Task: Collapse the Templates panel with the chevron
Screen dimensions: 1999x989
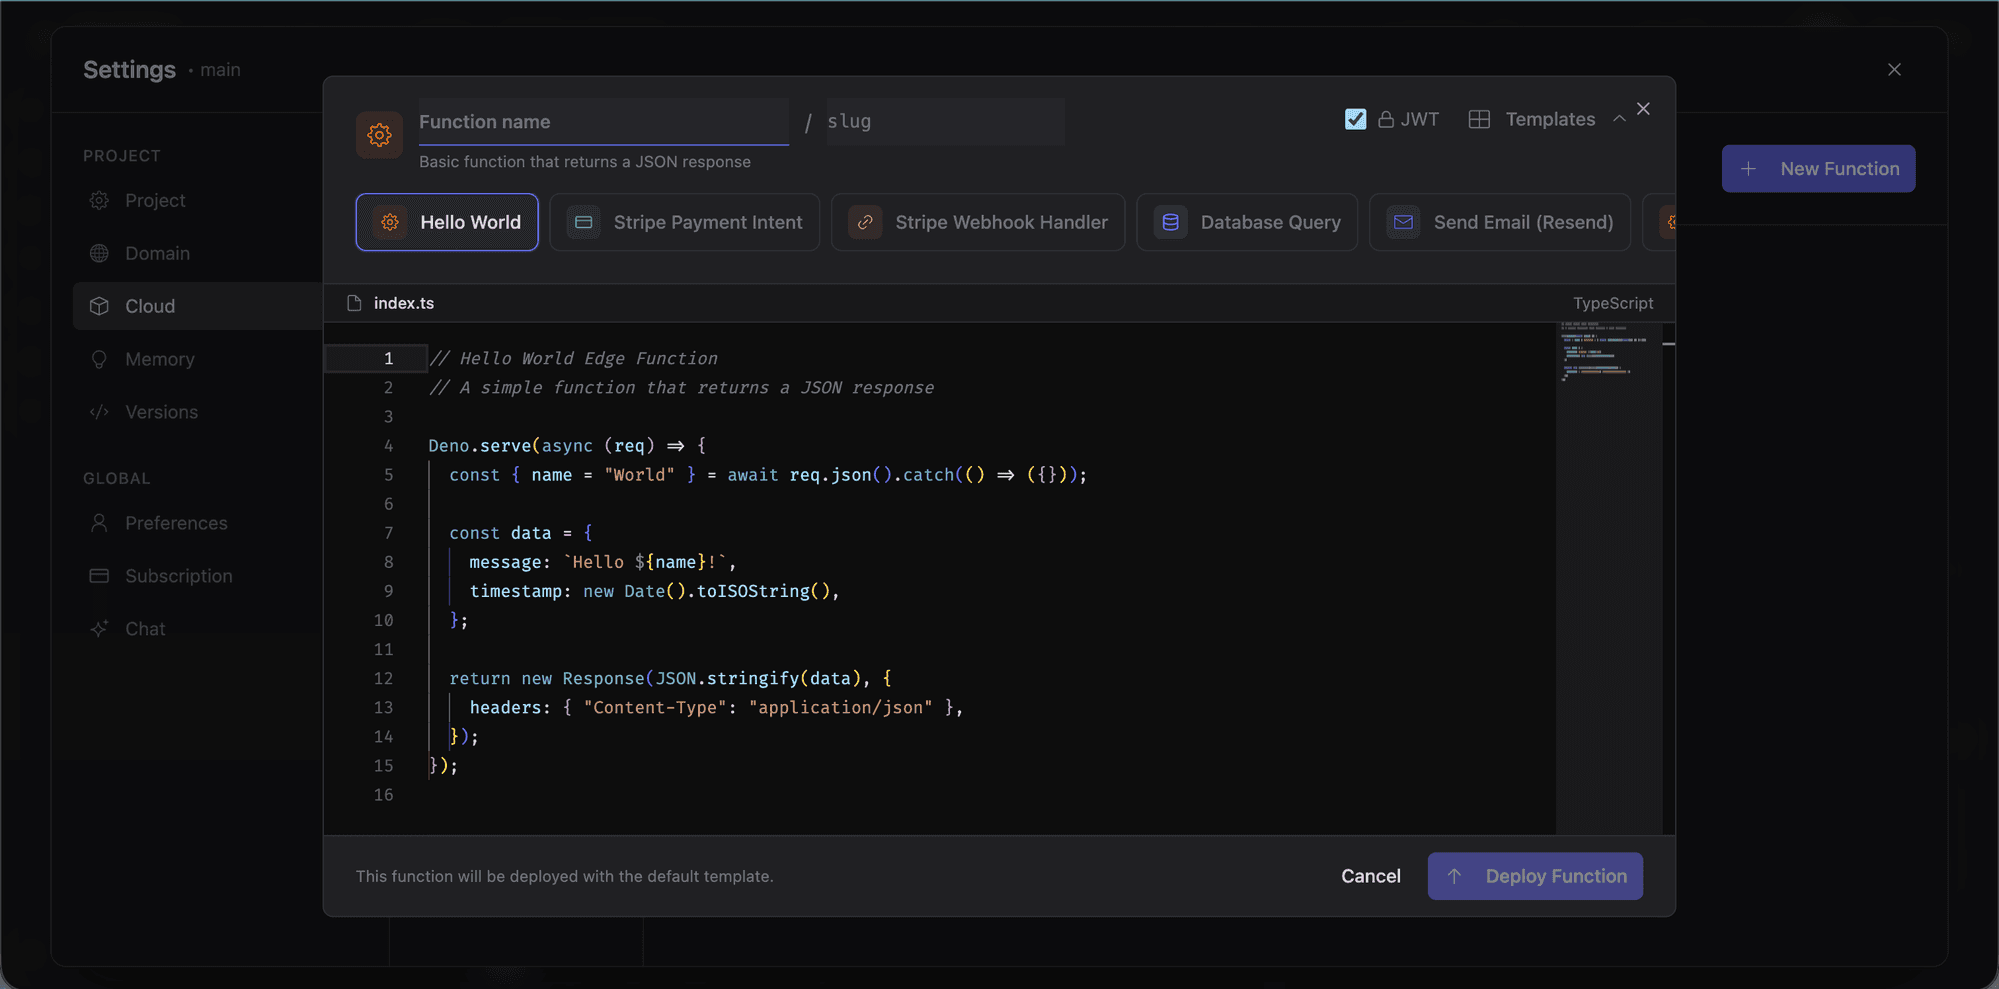Action: tap(1620, 118)
